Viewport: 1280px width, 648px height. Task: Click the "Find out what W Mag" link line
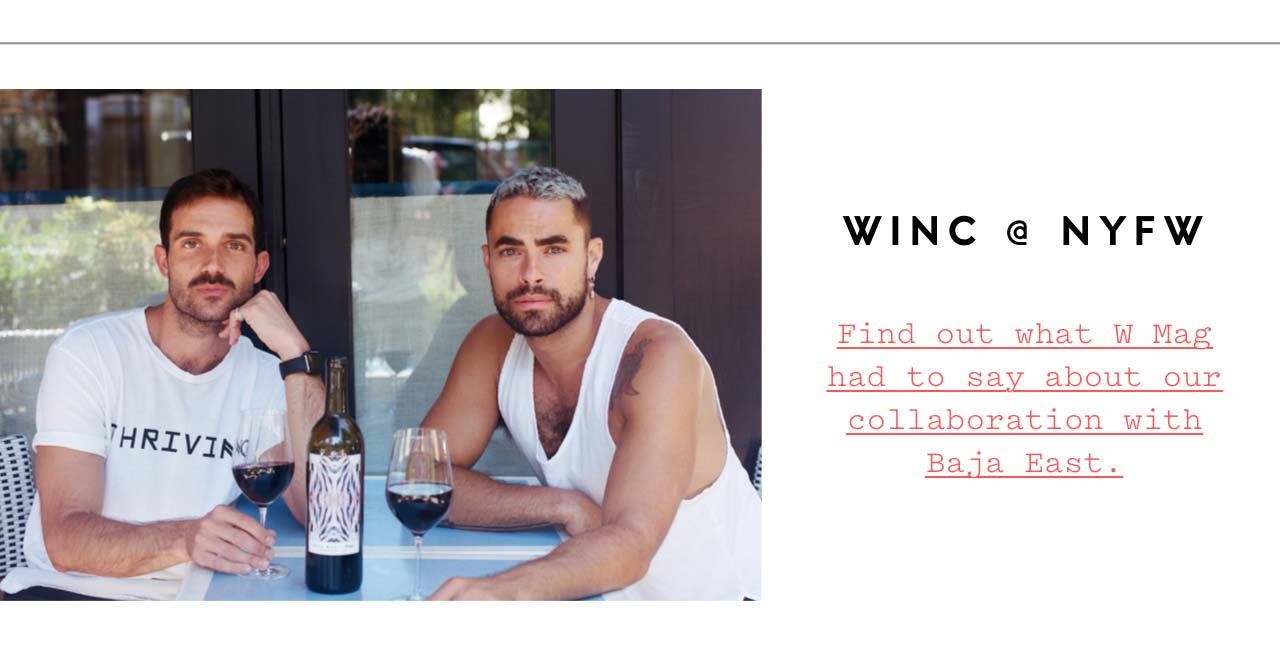1024,334
